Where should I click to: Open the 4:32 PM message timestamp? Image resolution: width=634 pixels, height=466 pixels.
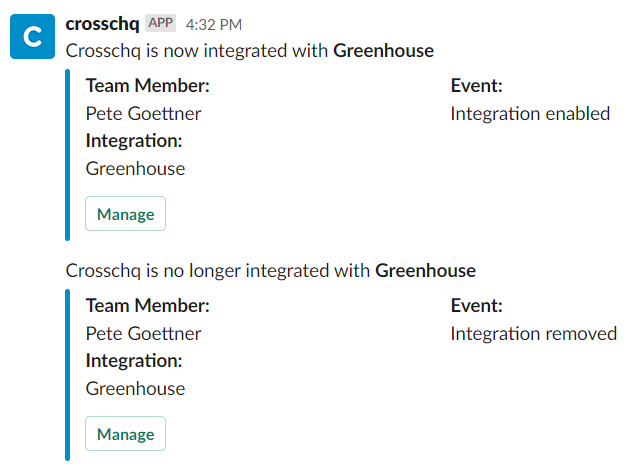213,25
